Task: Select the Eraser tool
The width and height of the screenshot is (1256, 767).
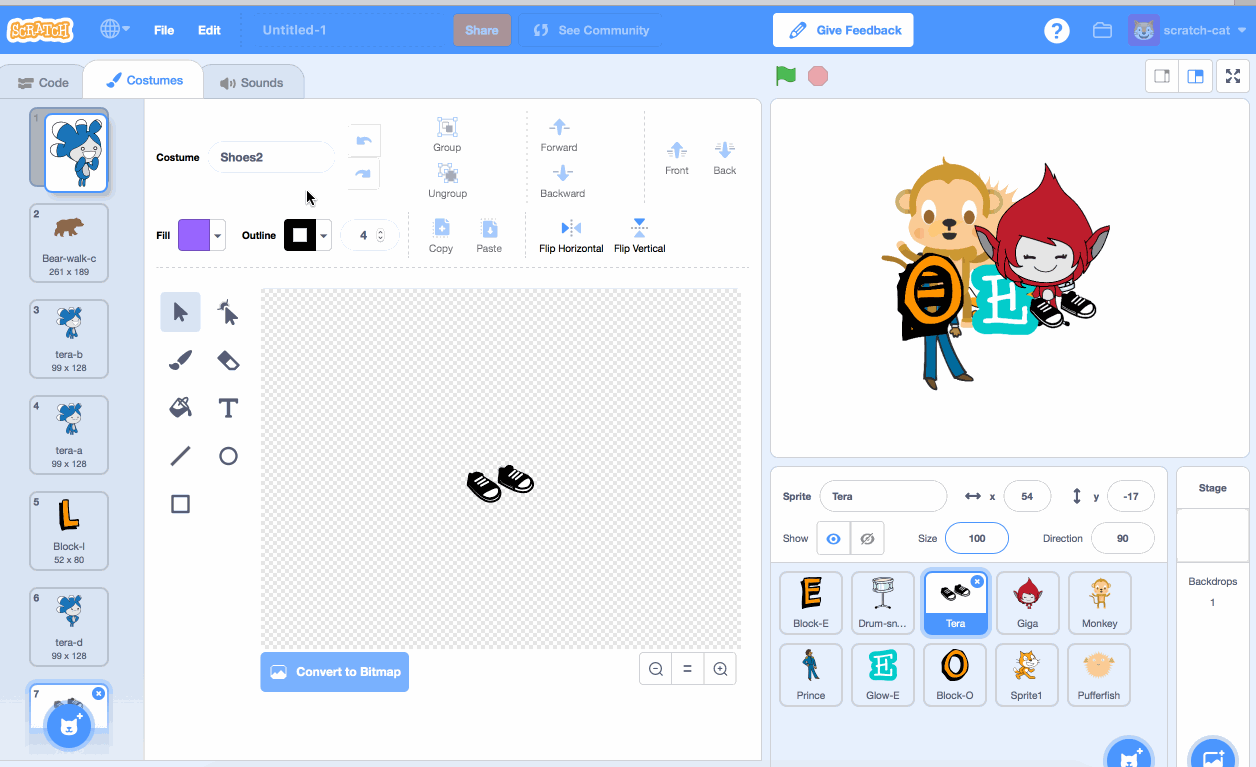Action: (x=228, y=360)
